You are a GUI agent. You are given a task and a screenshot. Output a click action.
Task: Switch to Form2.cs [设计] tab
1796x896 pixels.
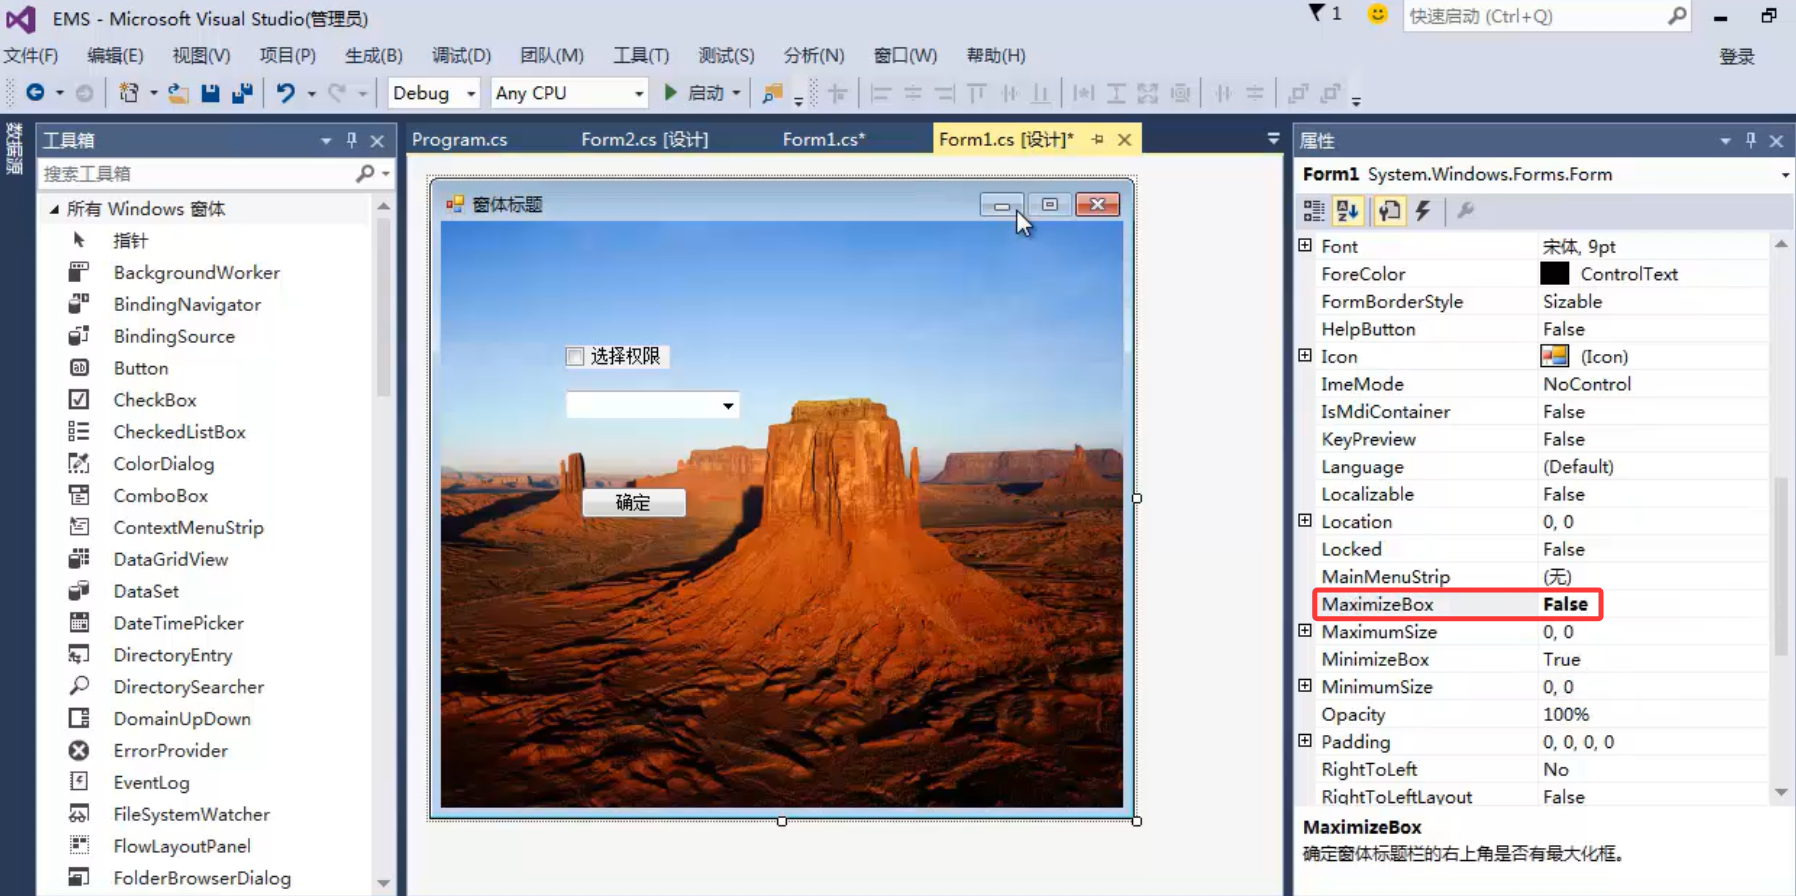pos(645,139)
